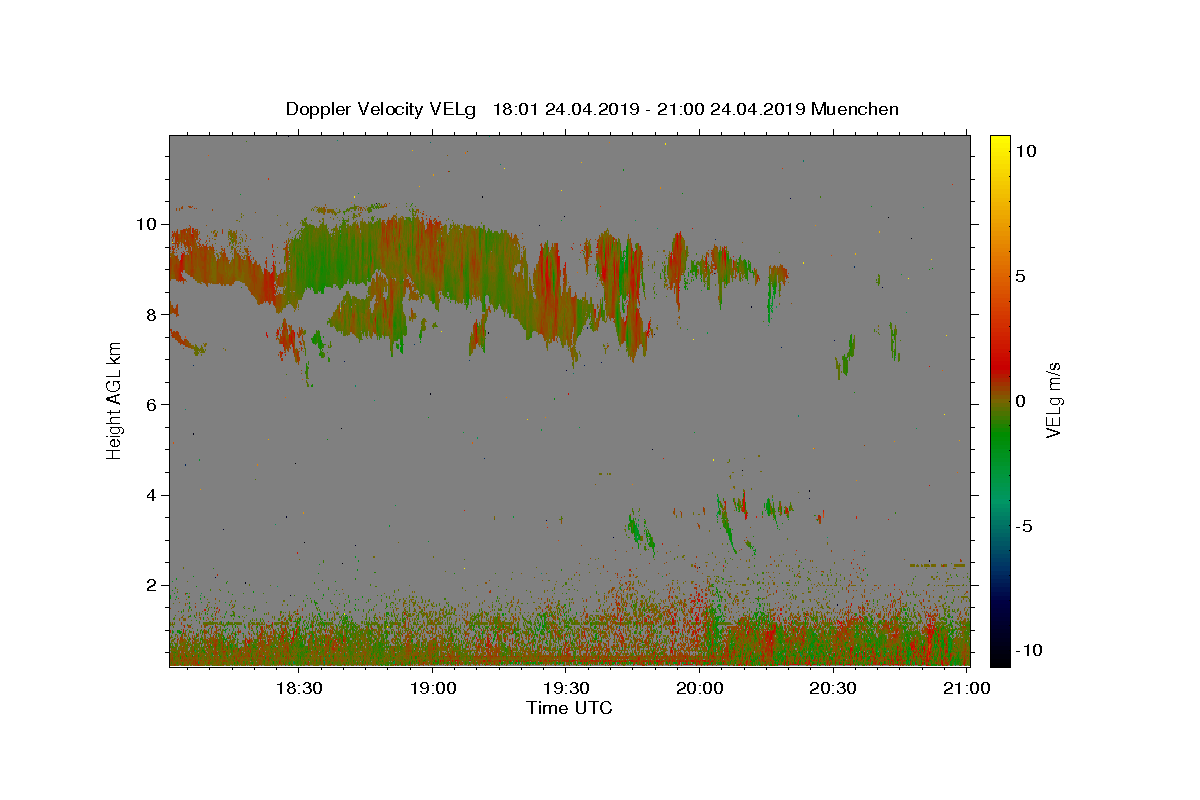This screenshot has width=1200, height=800.
Task: Click the 'Time UTC' axis label
Action: pyautogui.click(x=569, y=708)
